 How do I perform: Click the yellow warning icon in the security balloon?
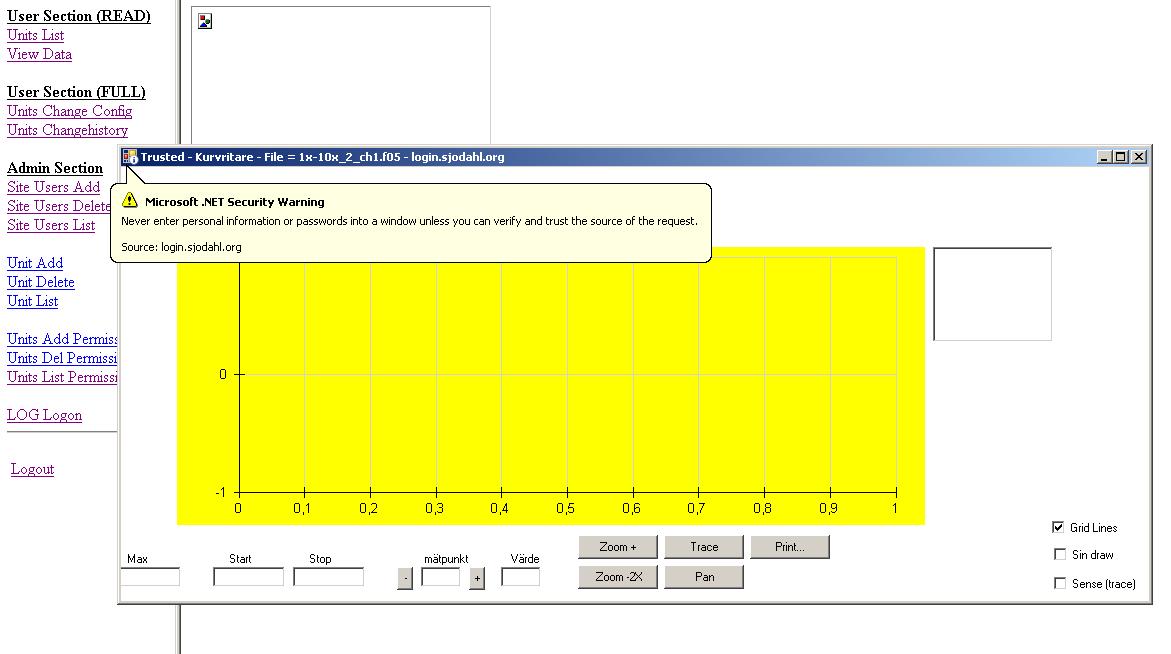click(130, 201)
